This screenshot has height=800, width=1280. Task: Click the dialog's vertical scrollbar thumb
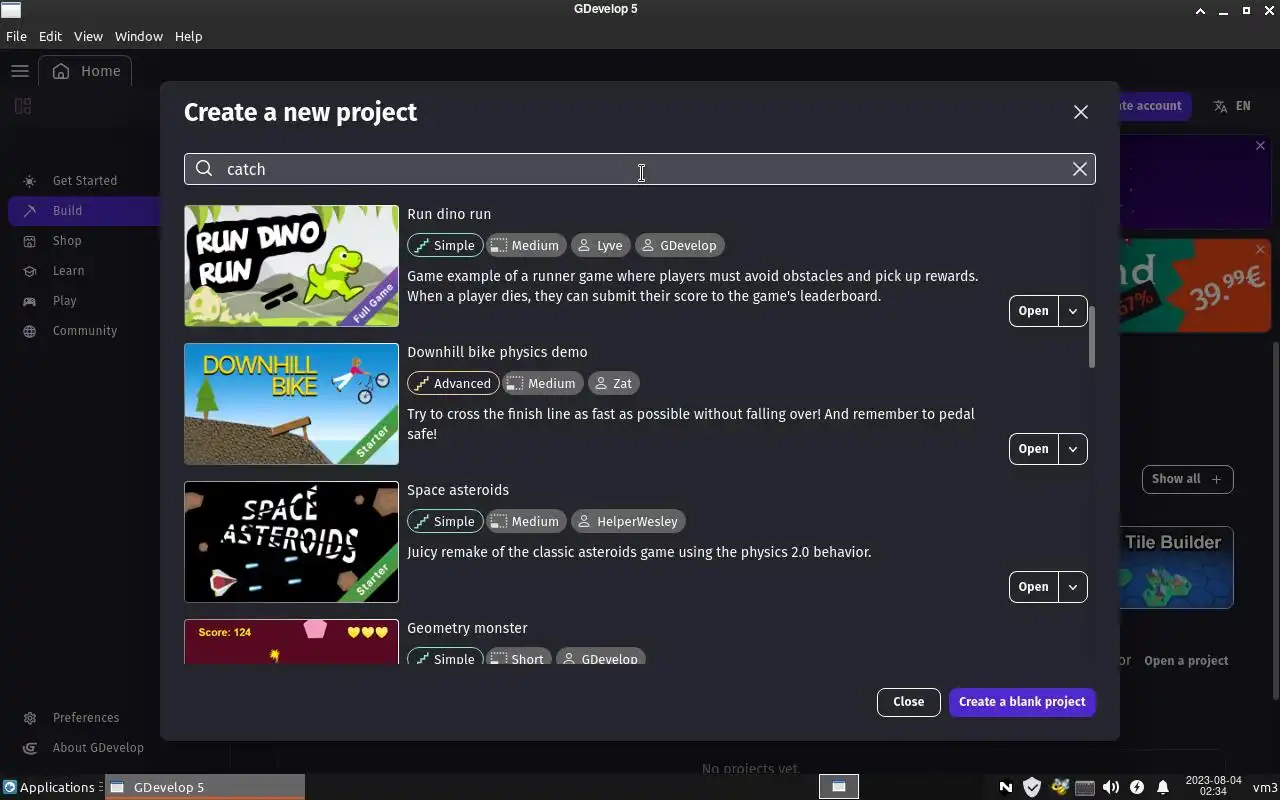[x=1091, y=337]
